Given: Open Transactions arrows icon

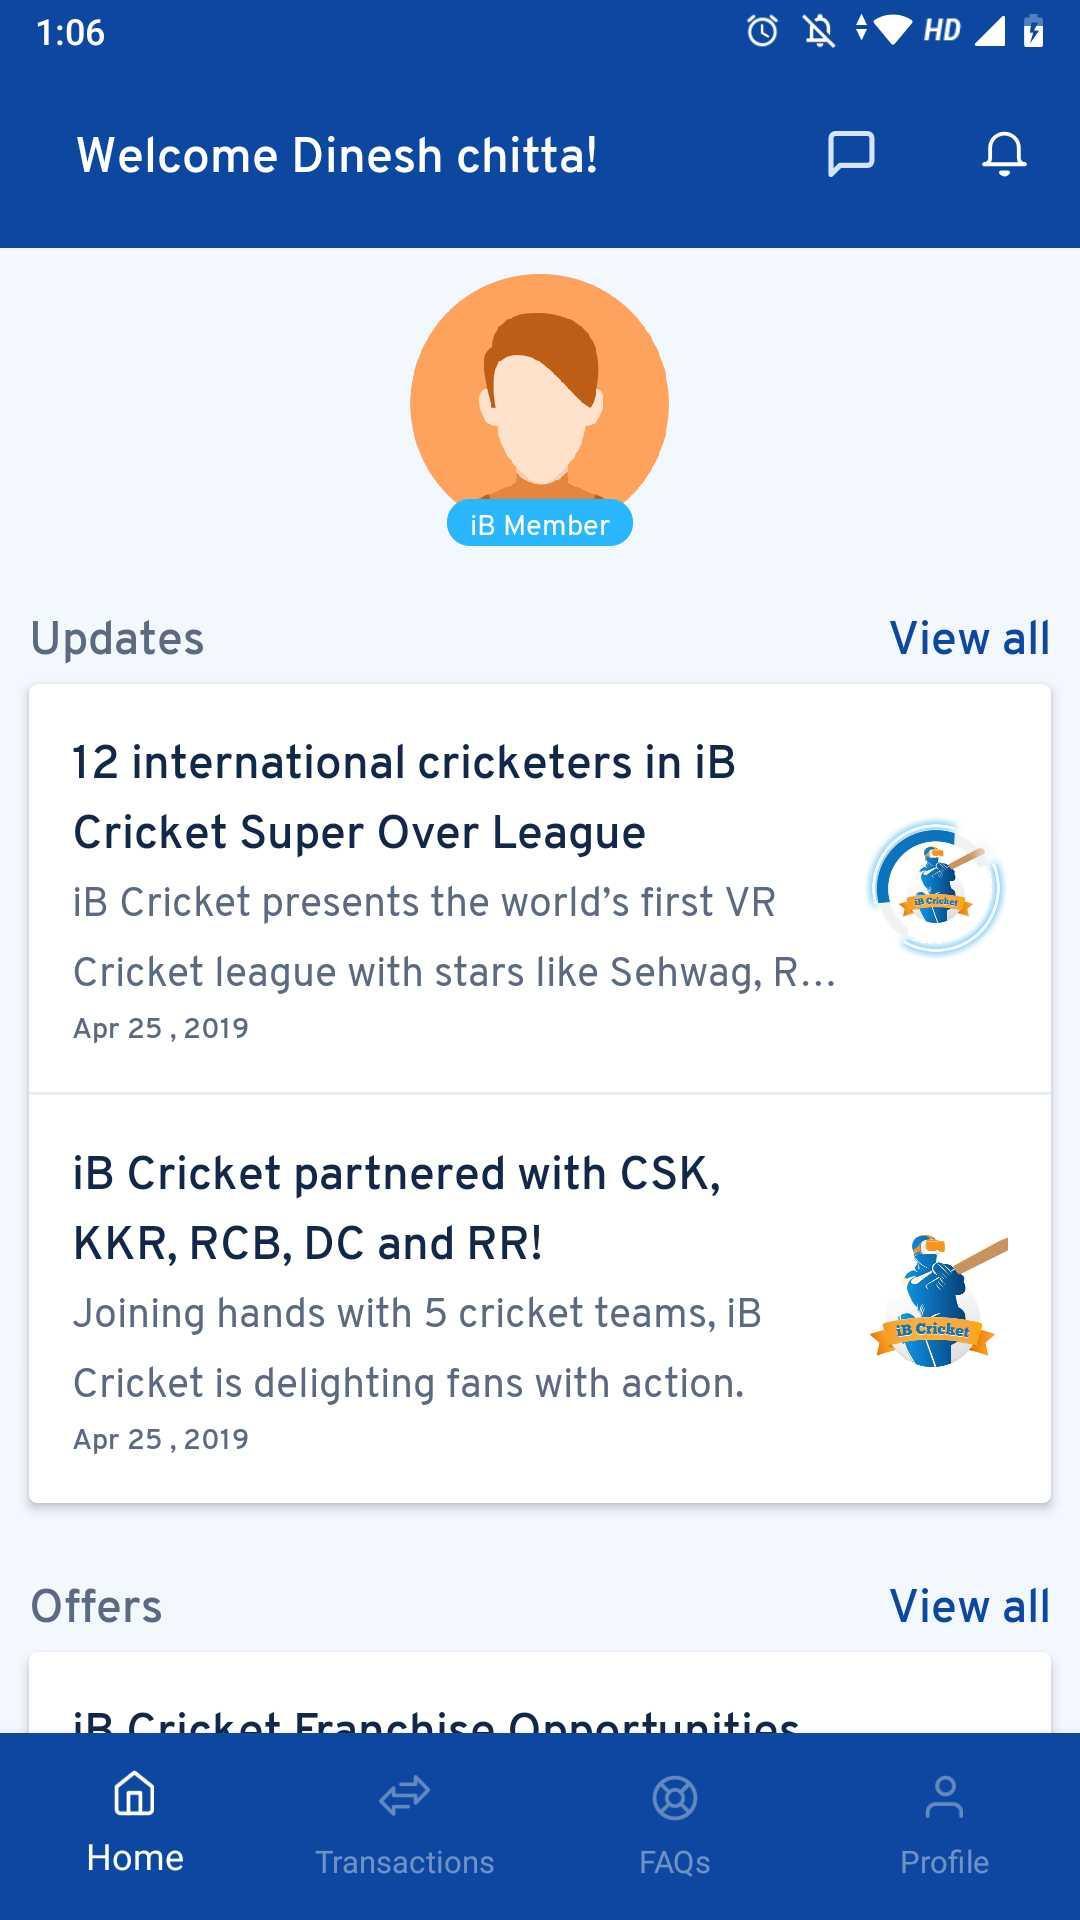Looking at the screenshot, I should click(405, 1796).
